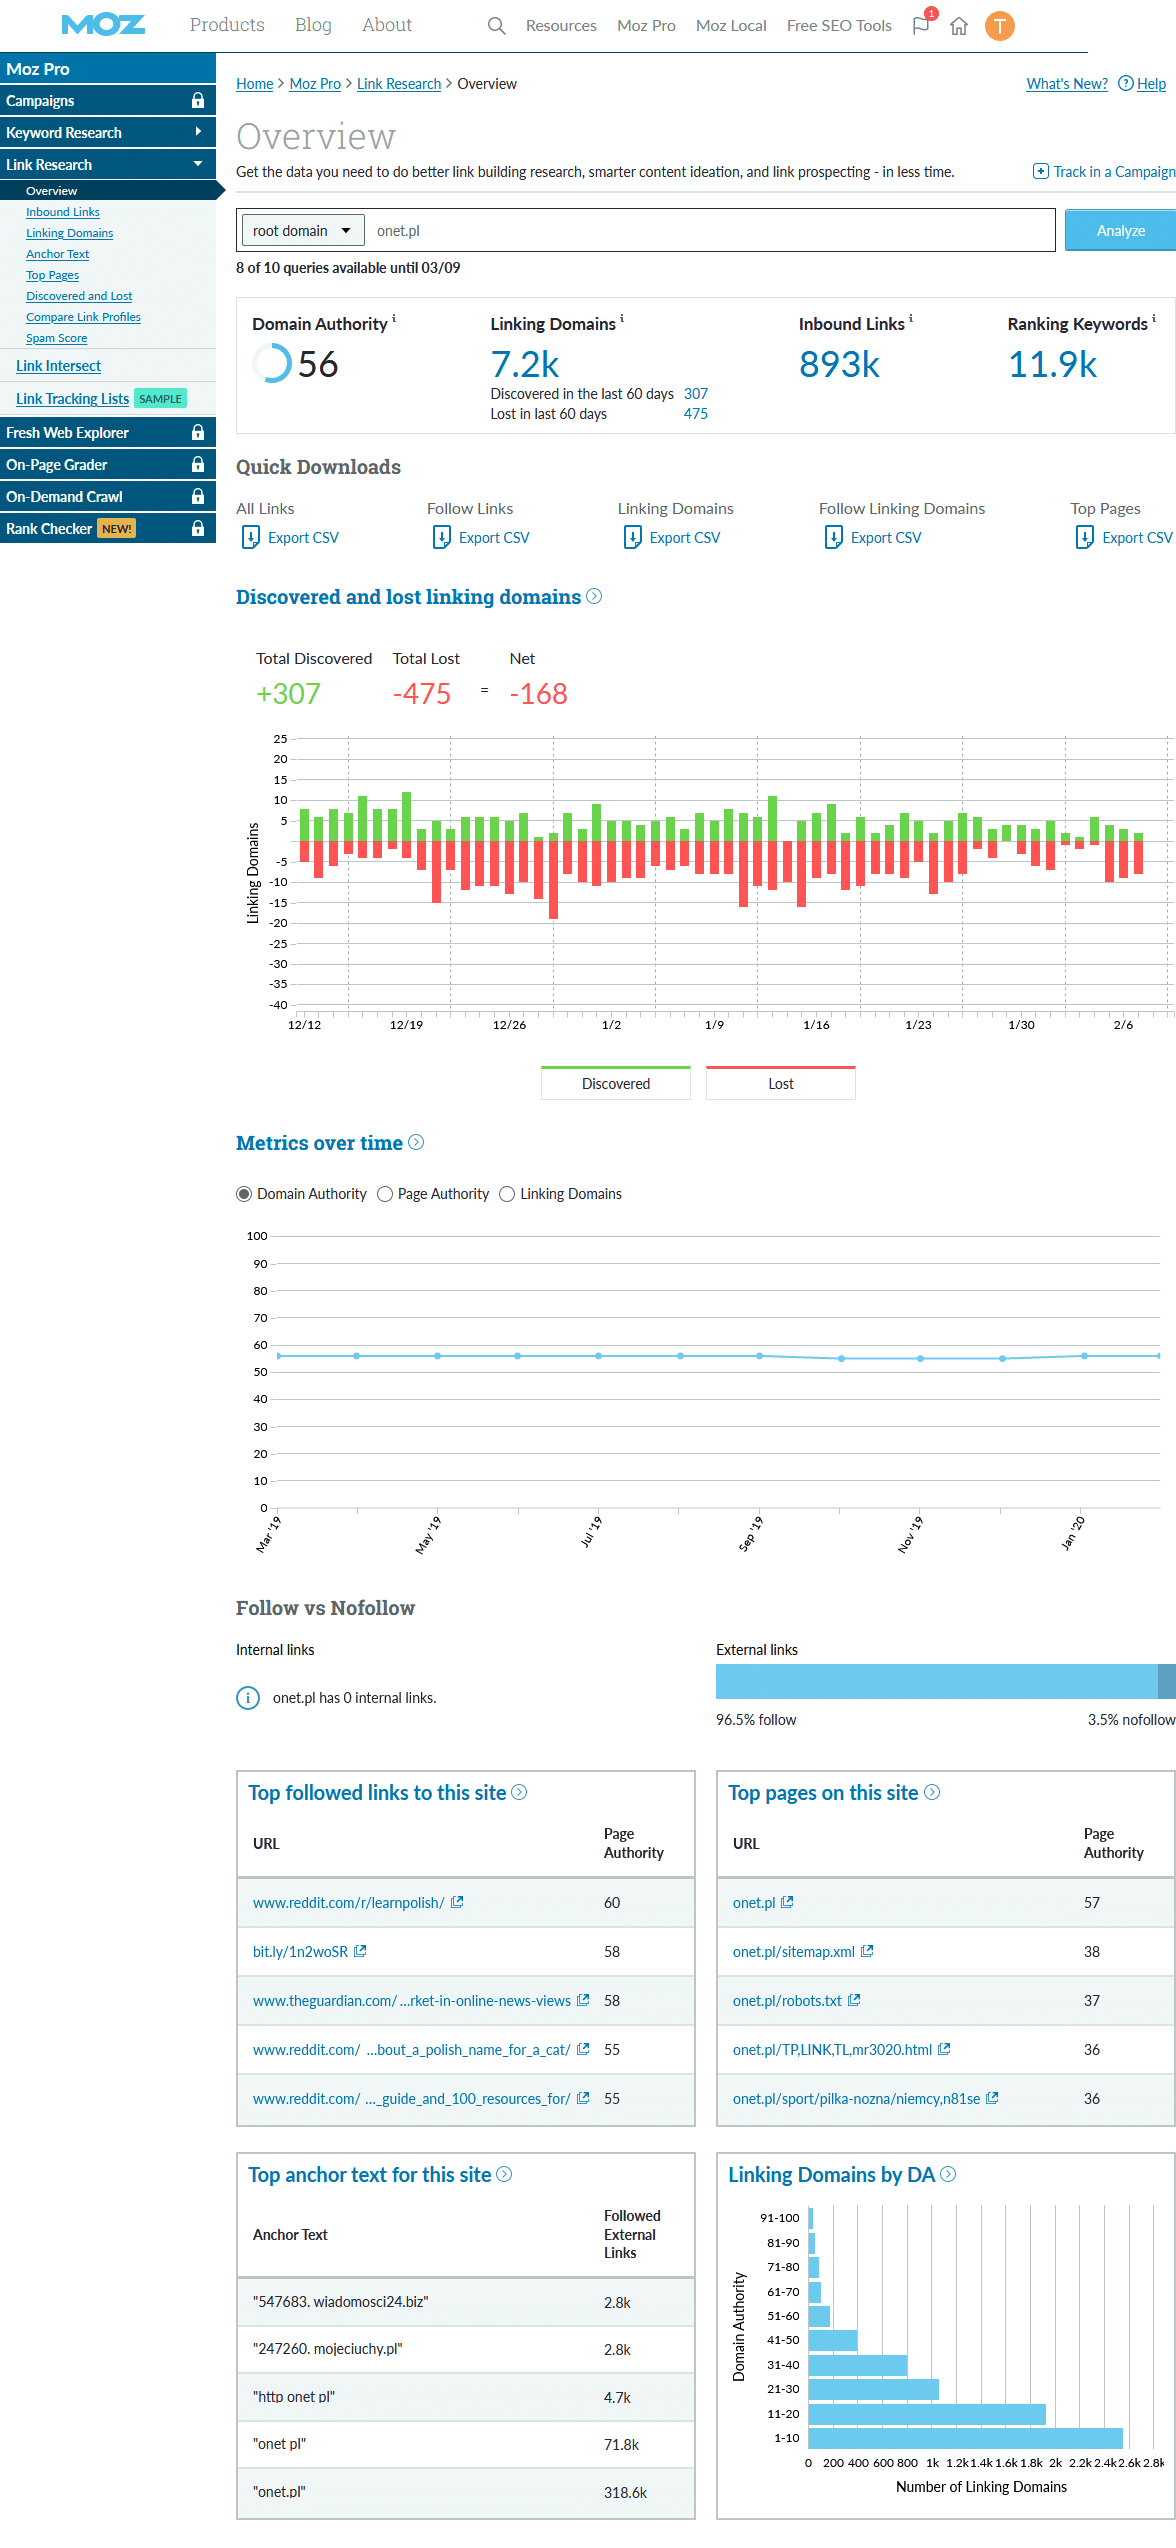Click the Fresh Web Explorer lock icon

(x=198, y=432)
